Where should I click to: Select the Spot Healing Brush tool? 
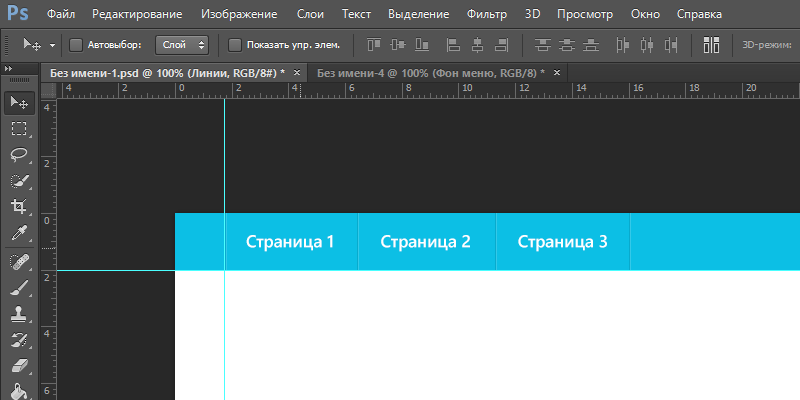[19, 261]
